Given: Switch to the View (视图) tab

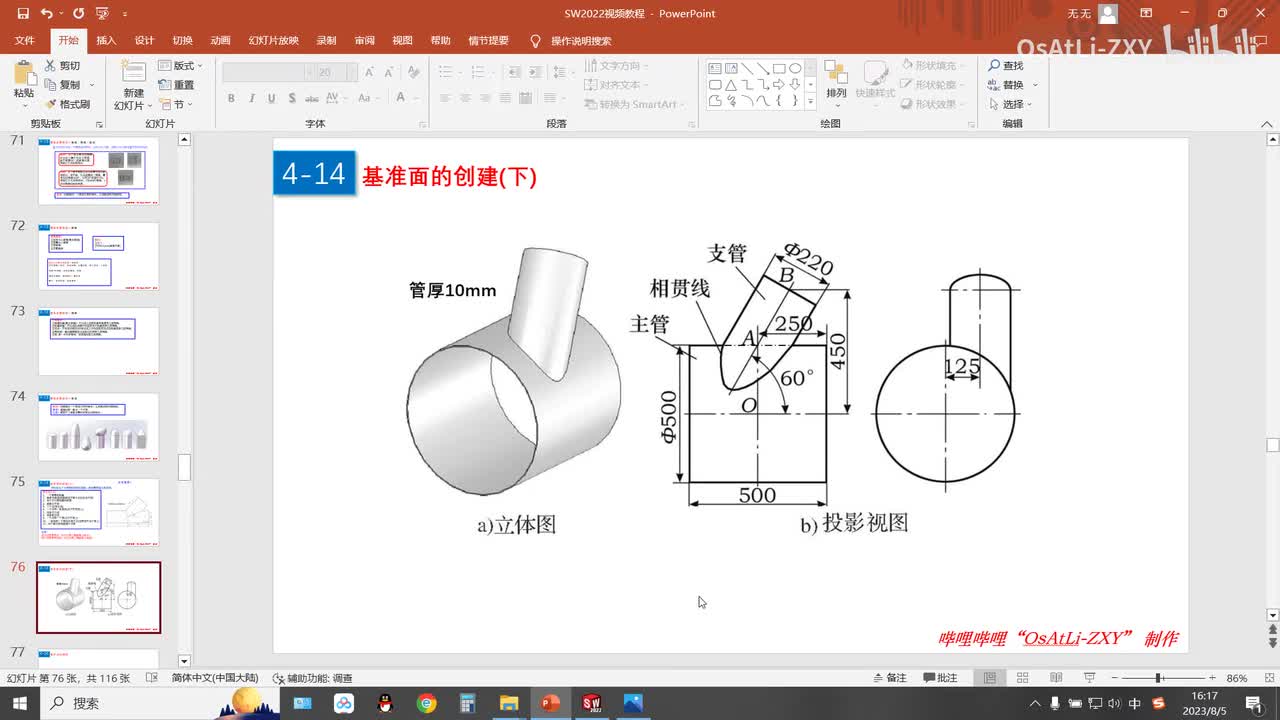Looking at the screenshot, I should click(402, 41).
